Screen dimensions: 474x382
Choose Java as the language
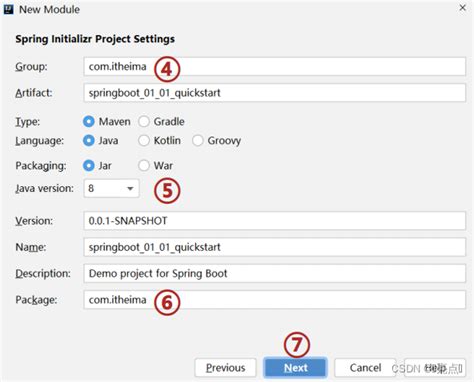pyautogui.click(x=89, y=141)
